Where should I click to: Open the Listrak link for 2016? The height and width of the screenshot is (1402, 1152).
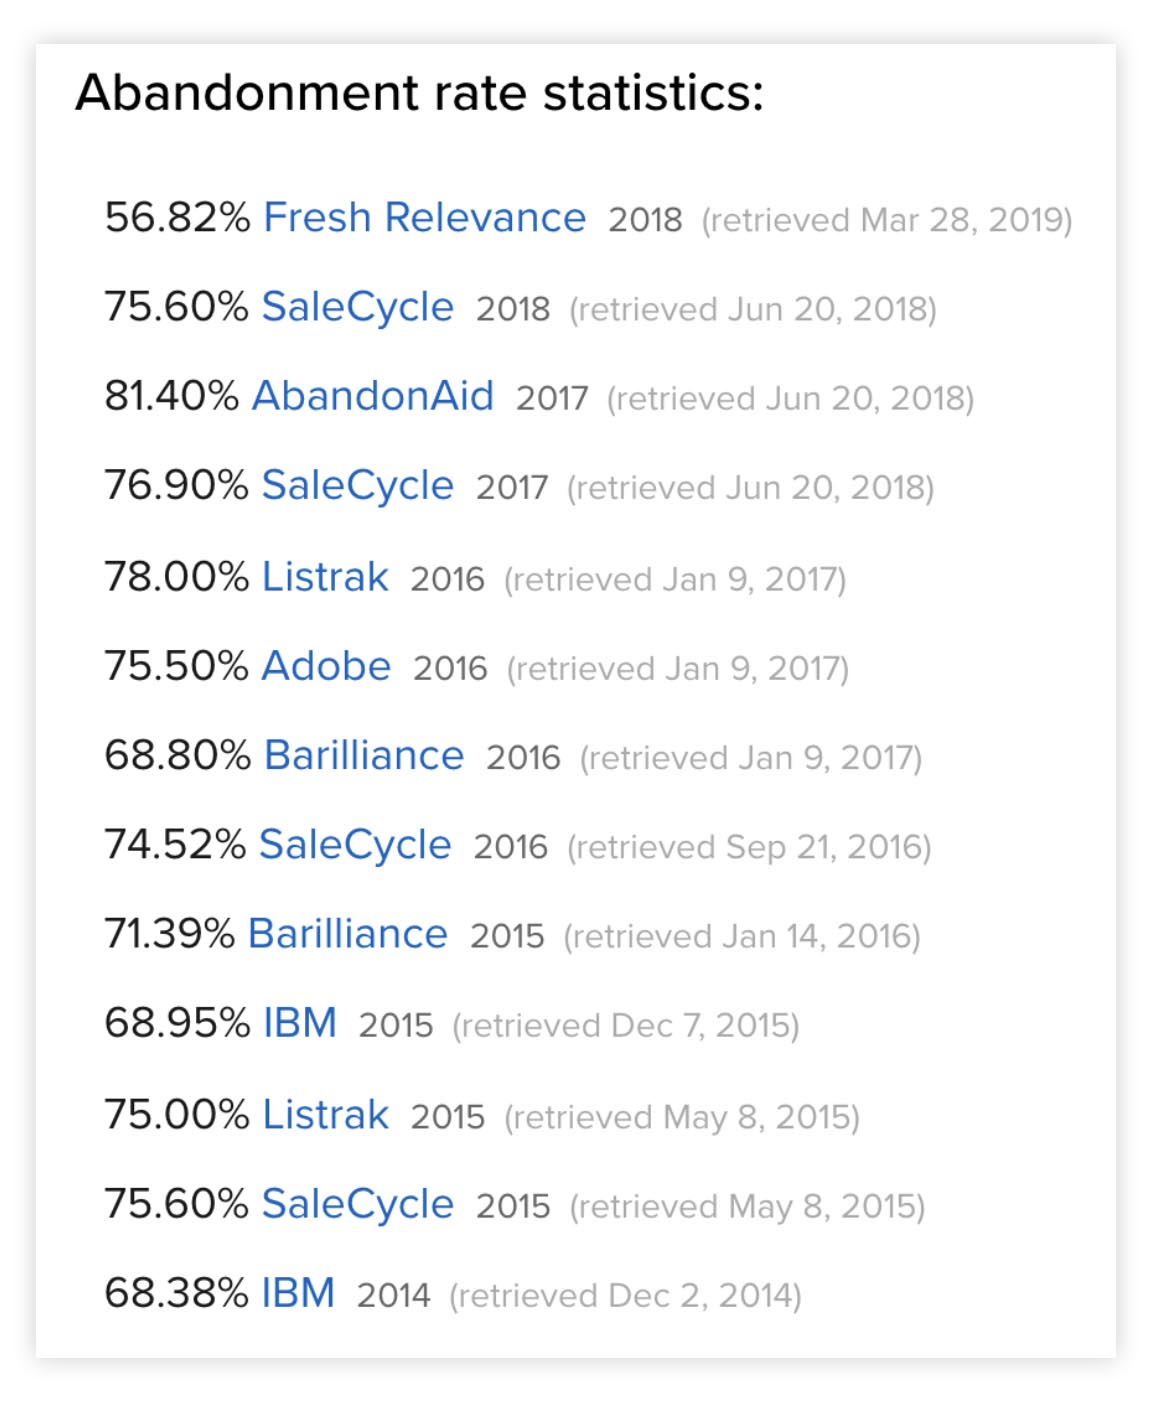325,577
